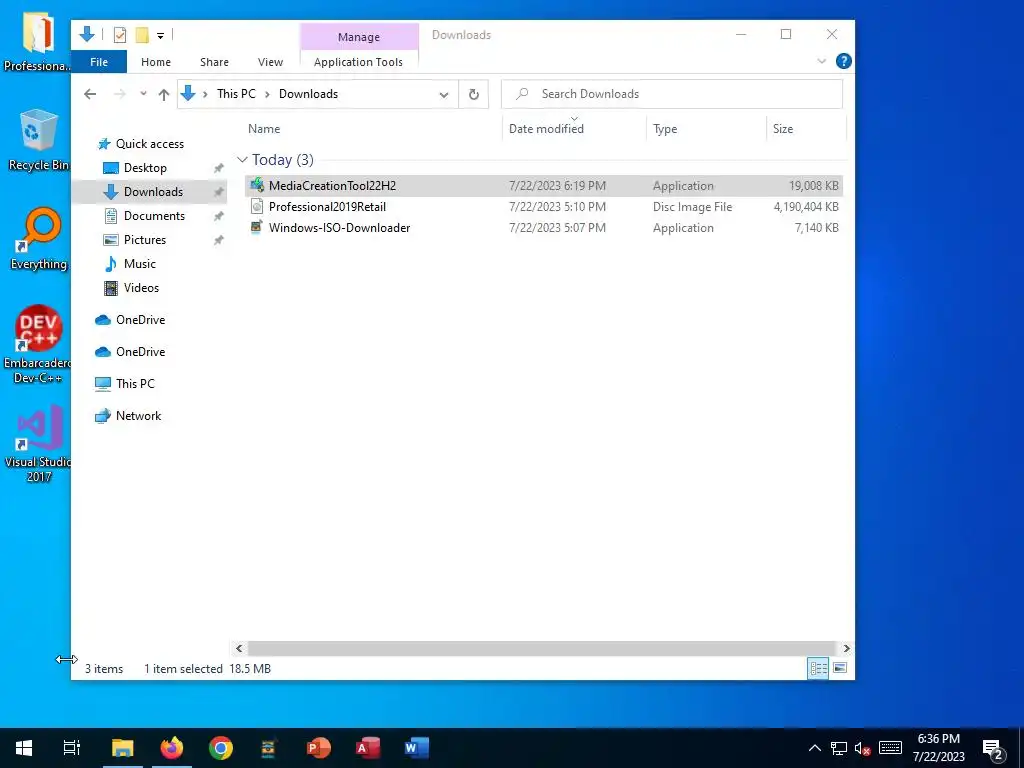Click the 4,190,404 KB size cell
Image resolution: width=1024 pixels, height=768 pixels.
pos(806,206)
